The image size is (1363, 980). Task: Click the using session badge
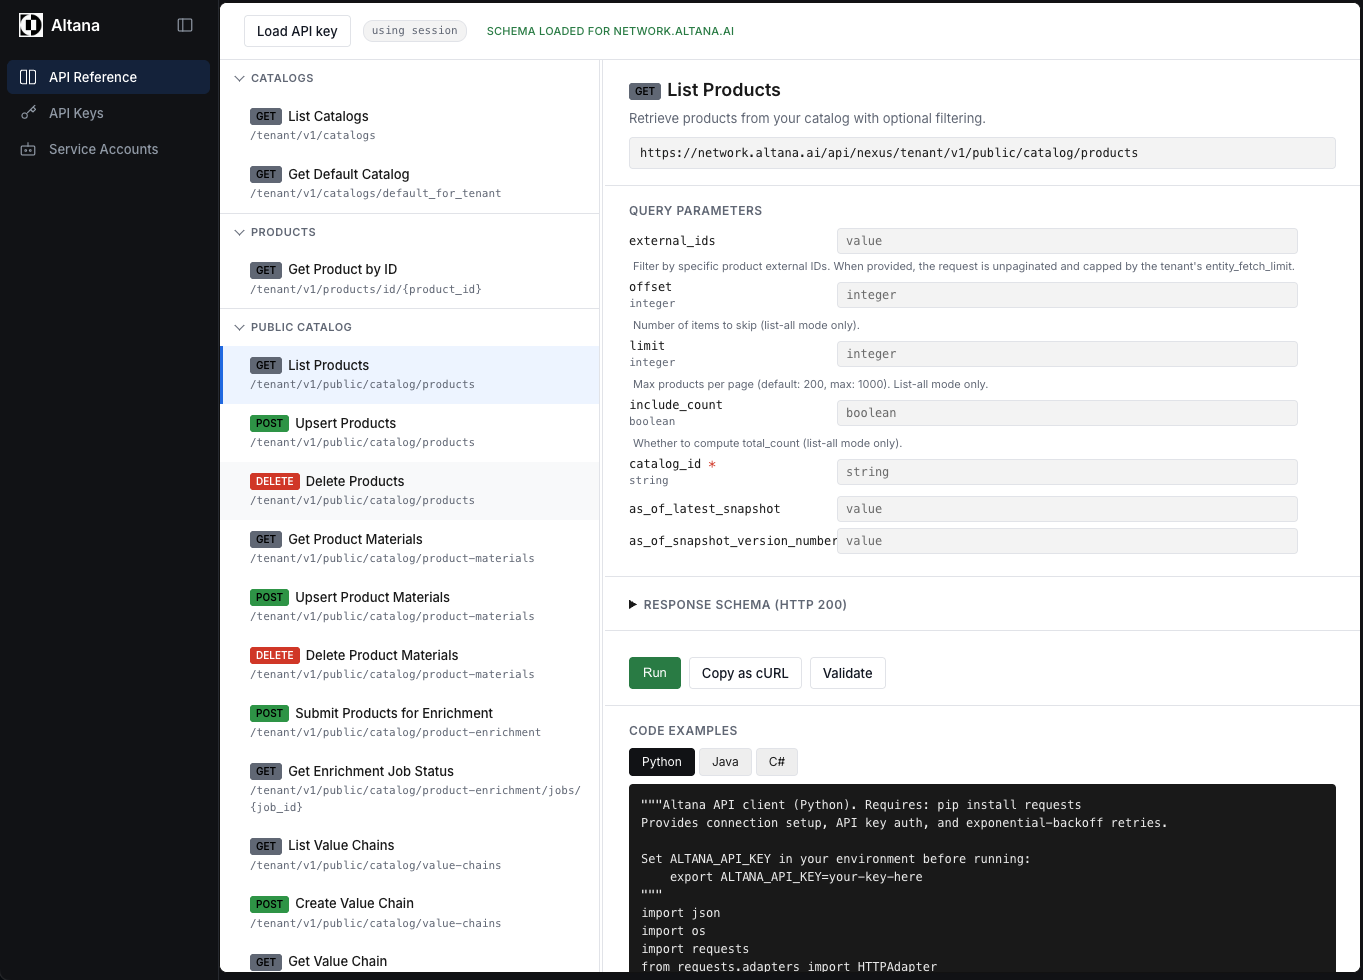click(x=414, y=31)
